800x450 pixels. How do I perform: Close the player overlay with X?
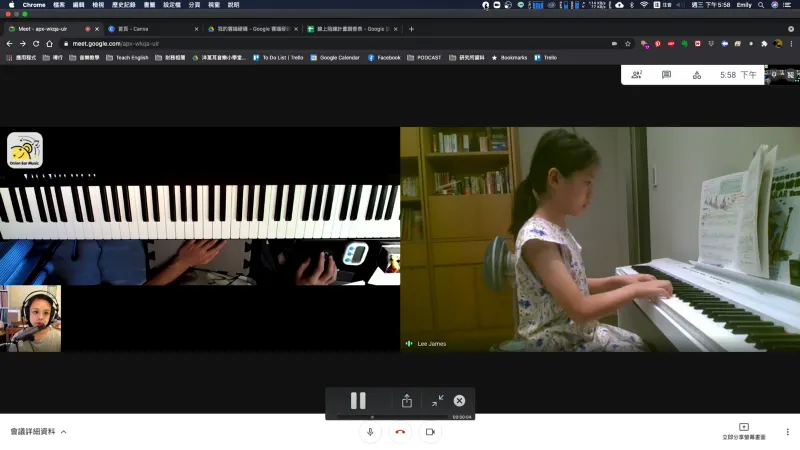[460, 401]
